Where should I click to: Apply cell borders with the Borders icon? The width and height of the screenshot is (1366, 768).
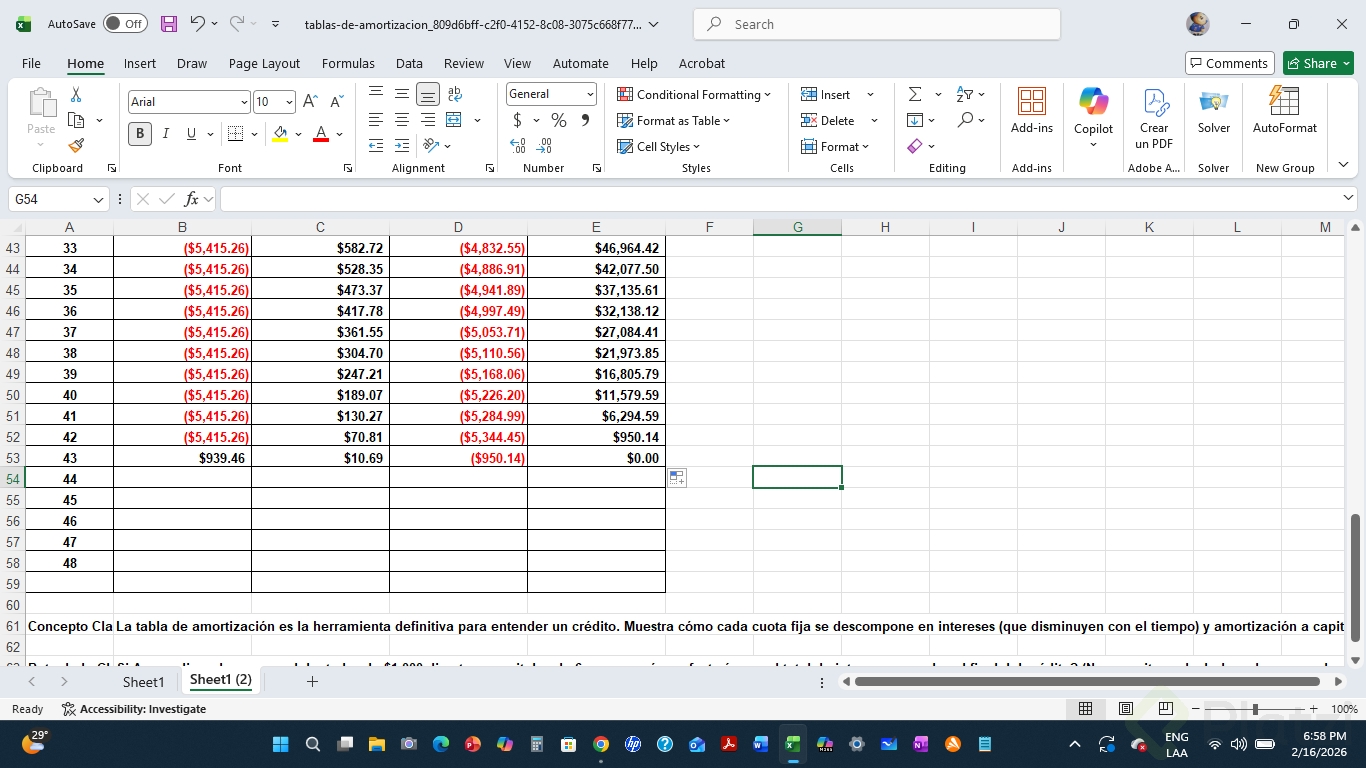[236, 133]
